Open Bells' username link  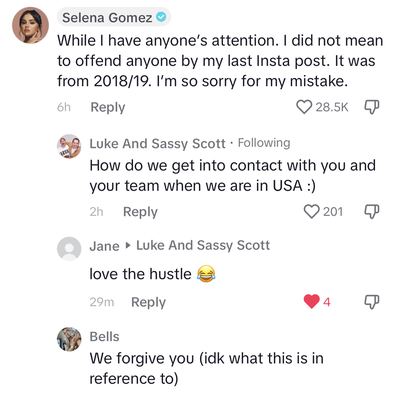point(104,337)
